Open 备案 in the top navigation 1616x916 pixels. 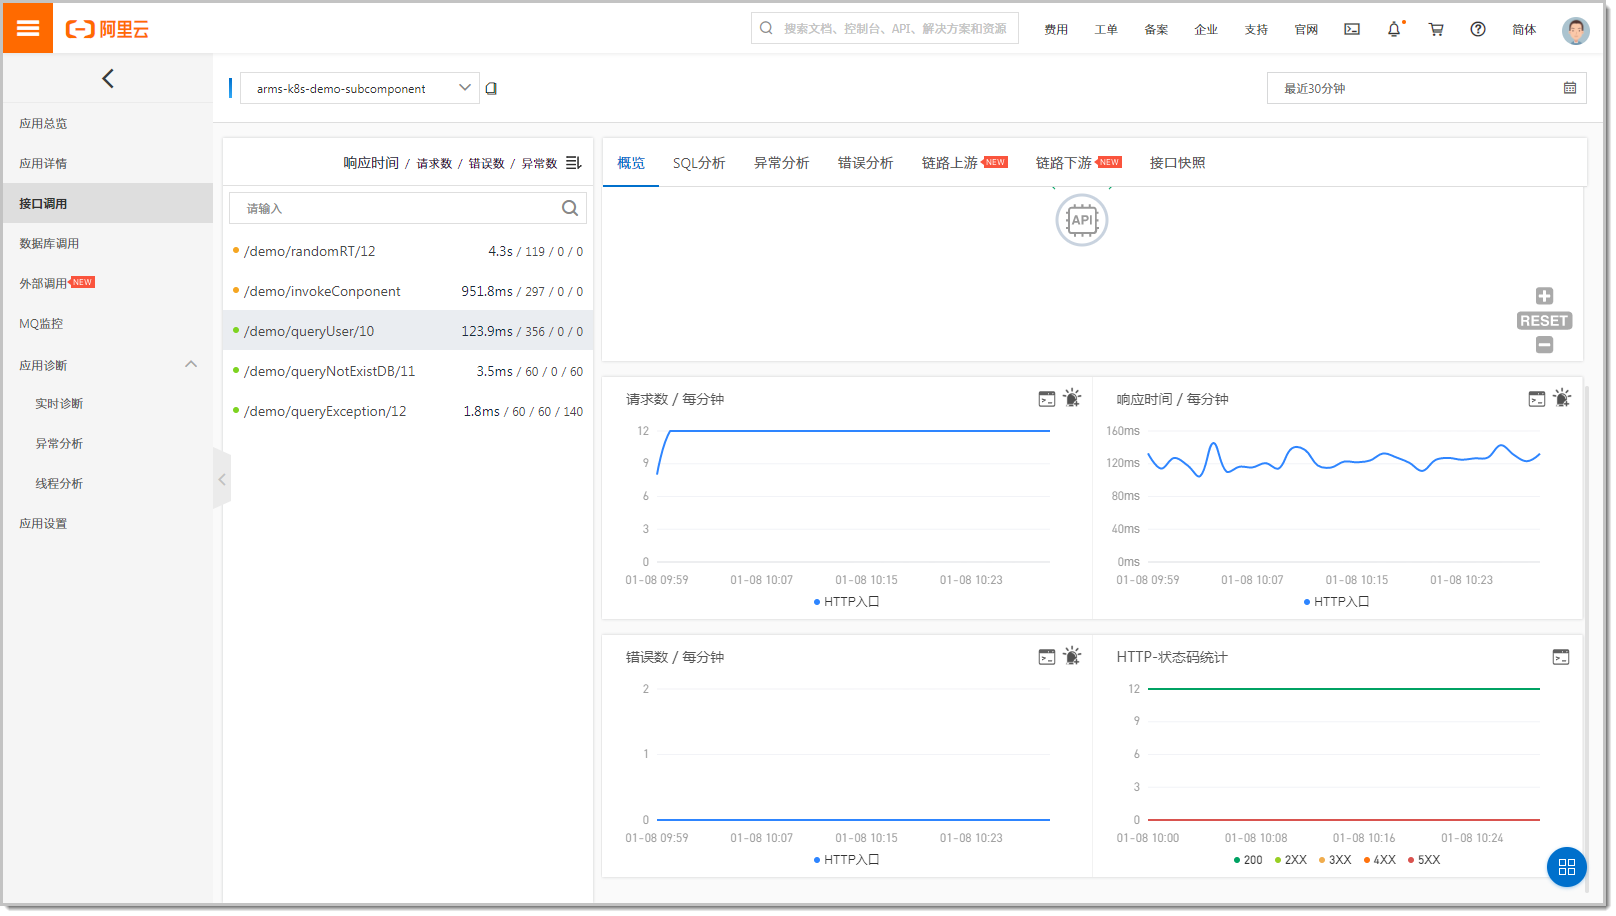(1156, 30)
